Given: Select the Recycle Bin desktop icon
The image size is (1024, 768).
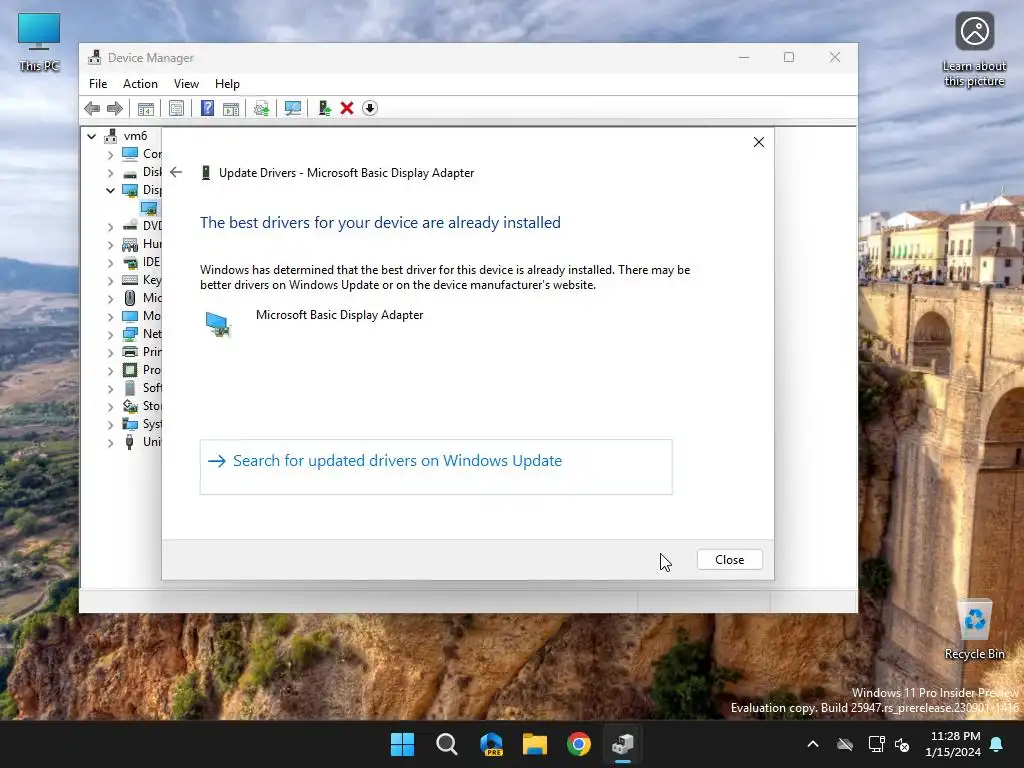Looking at the screenshot, I should point(974,630).
